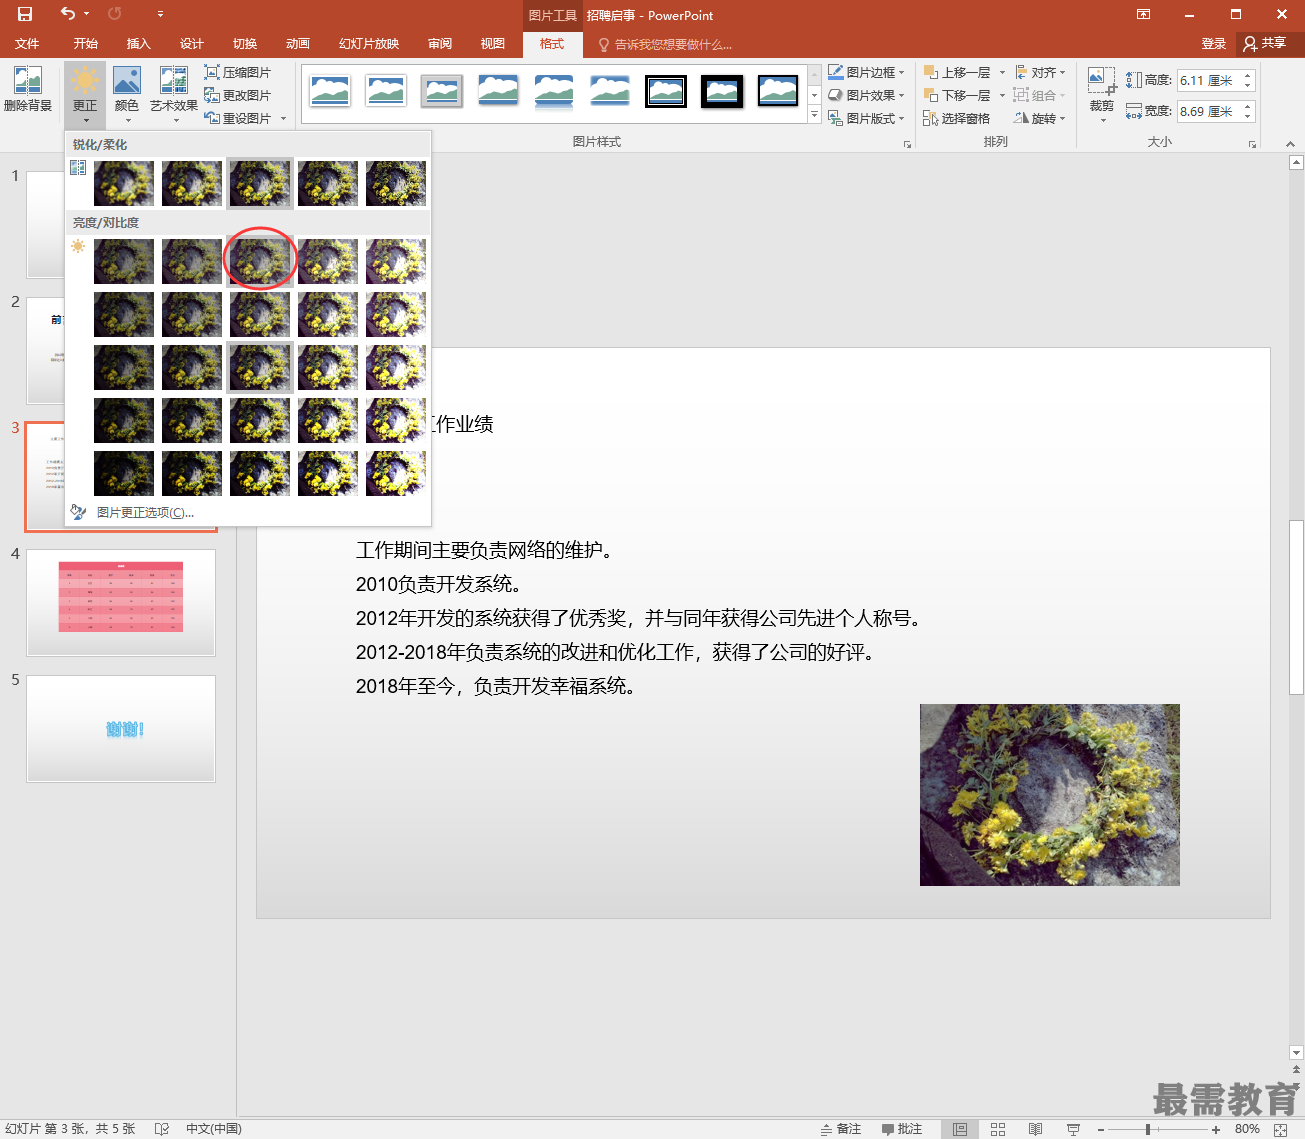Open the customize quick access toolbar arrow
This screenshot has width=1305, height=1139.
click(x=160, y=14)
